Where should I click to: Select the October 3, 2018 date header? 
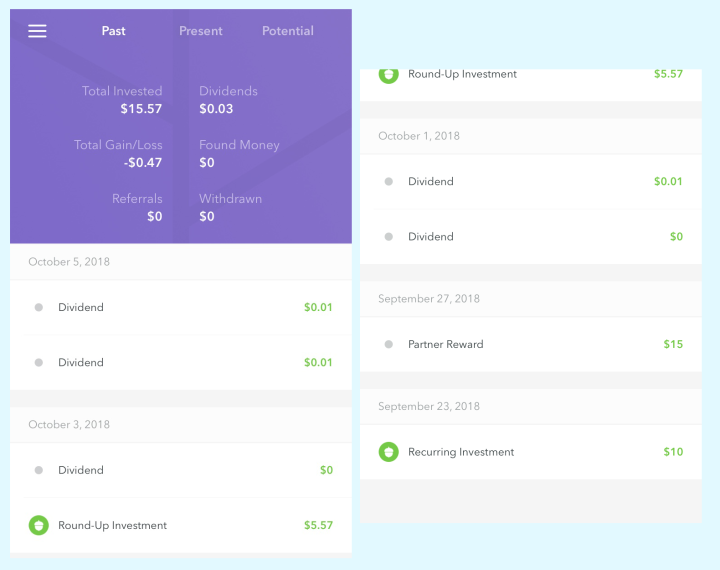coord(181,424)
